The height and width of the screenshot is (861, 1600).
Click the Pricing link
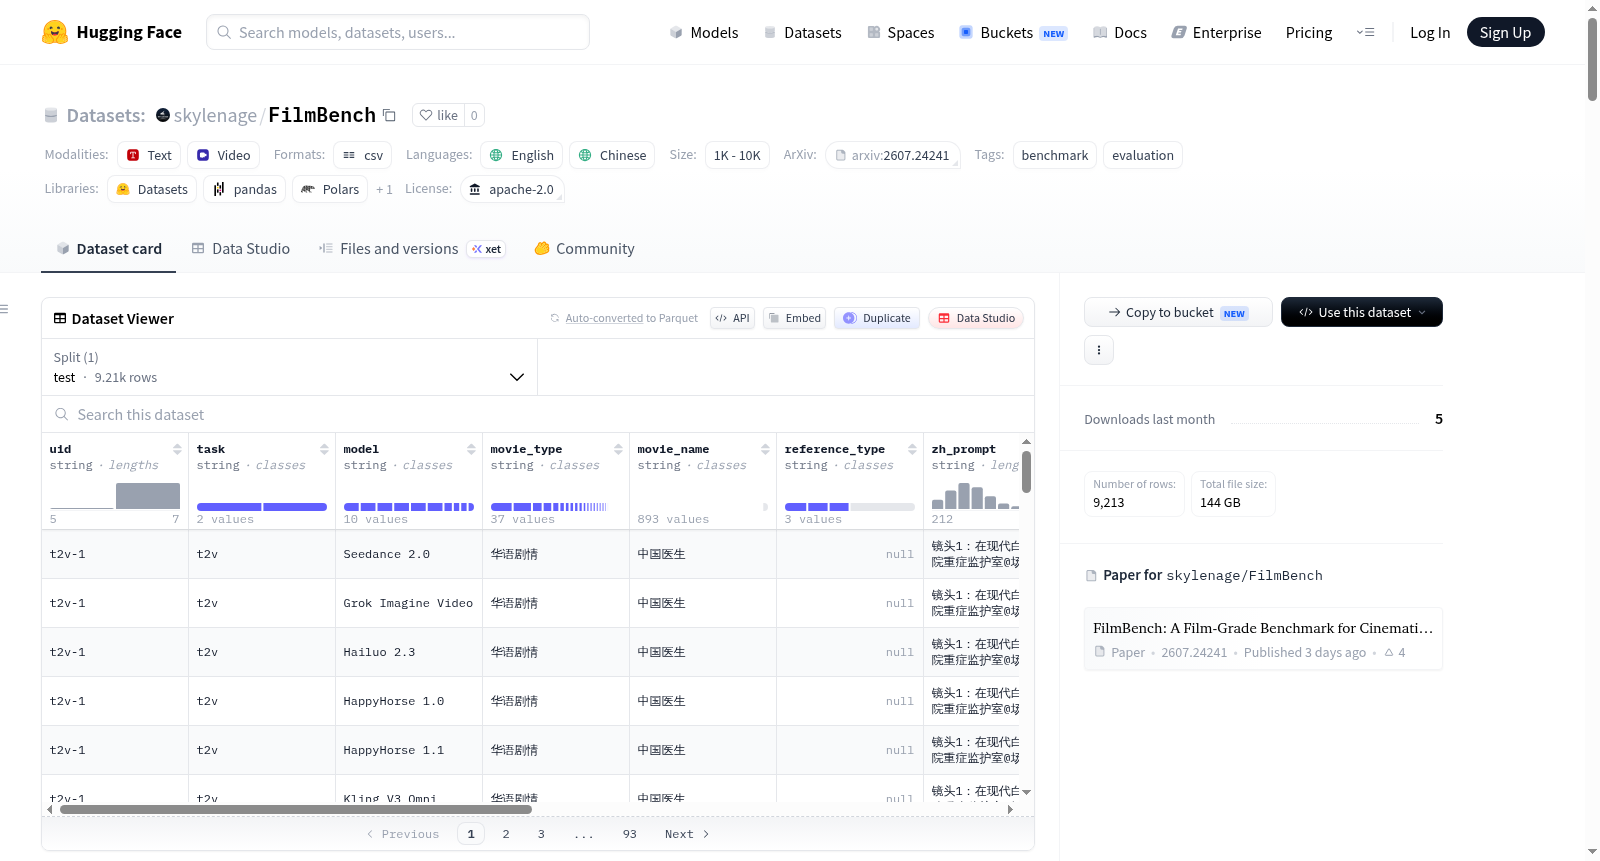pyautogui.click(x=1309, y=32)
